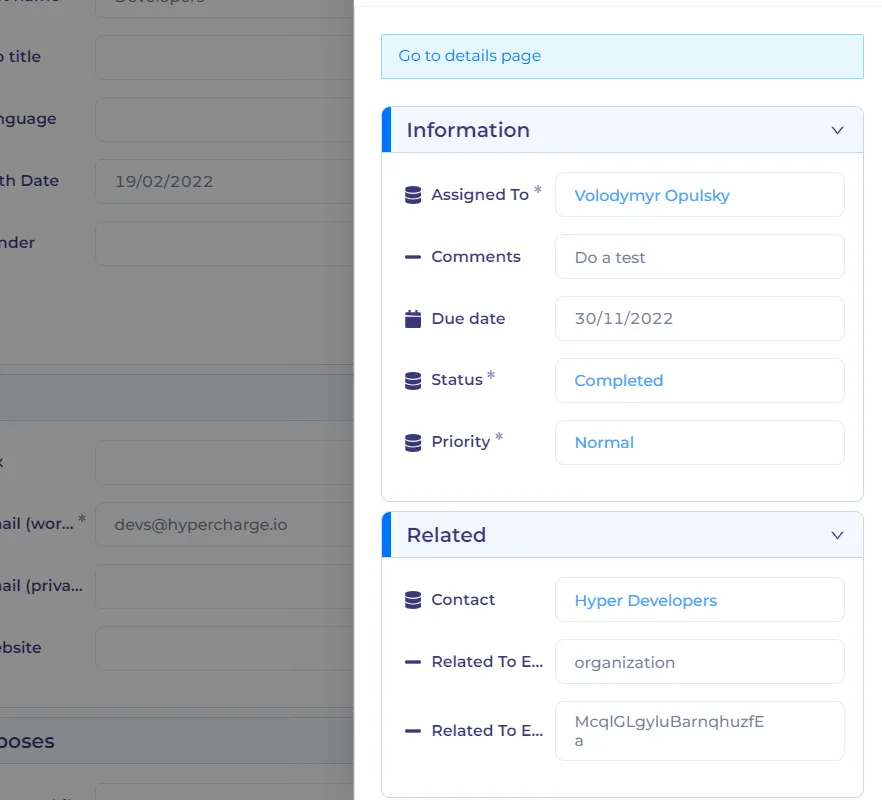The width and height of the screenshot is (882, 800).
Task: Open Volodymyr Opulsky assignee link
Action: (652, 195)
